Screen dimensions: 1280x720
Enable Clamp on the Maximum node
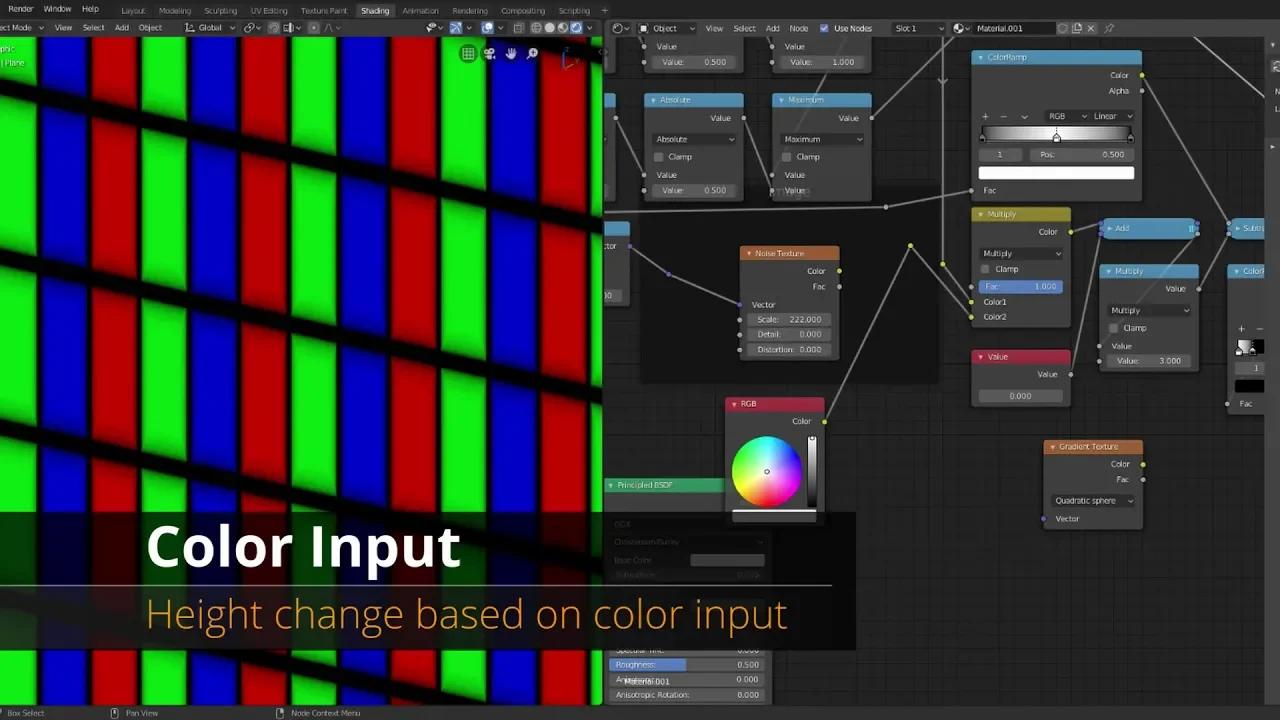787,156
